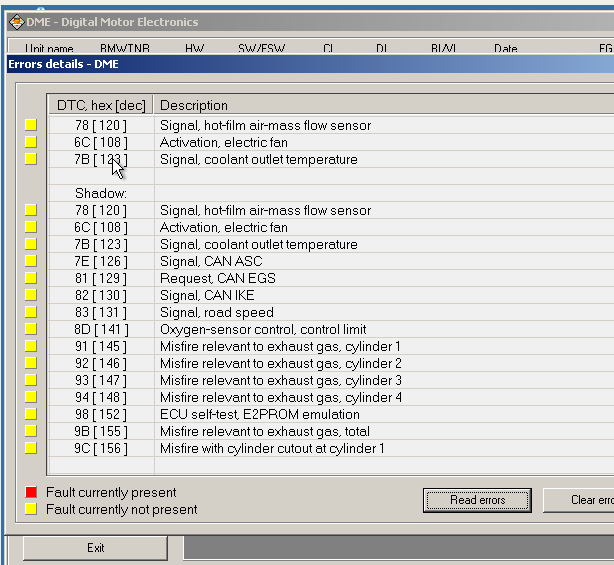Click yellow status square beside 94 [148]
Image resolution: width=614 pixels, height=565 pixels.
[31, 397]
